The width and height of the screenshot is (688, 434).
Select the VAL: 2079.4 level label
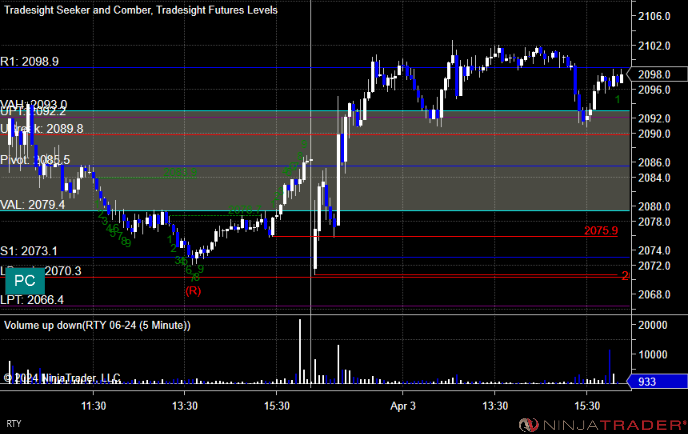tap(32, 204)
